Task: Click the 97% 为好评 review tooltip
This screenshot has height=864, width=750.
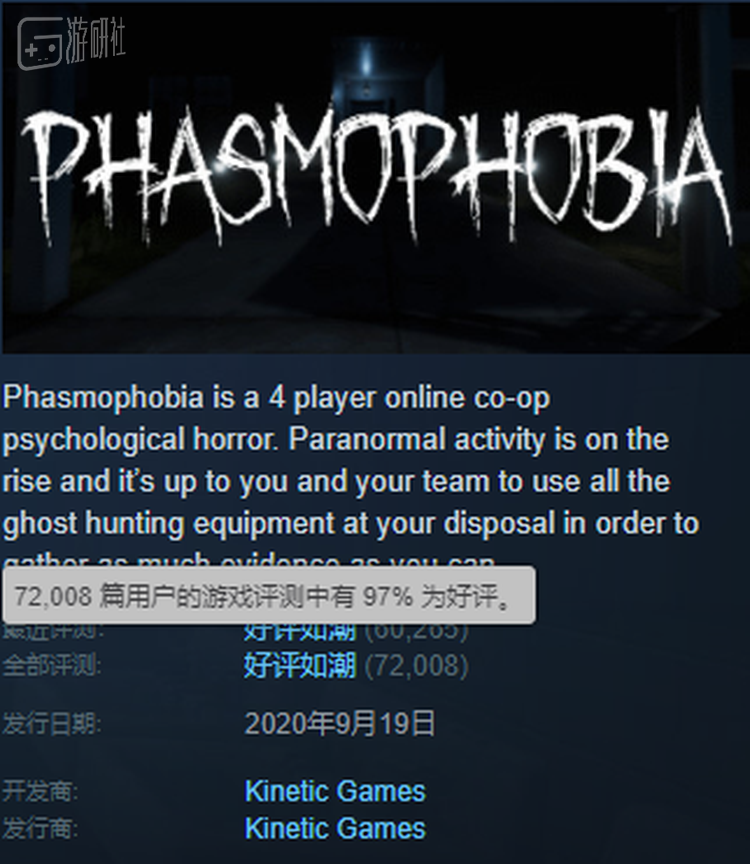Action: pyautogui.click(x=269, y=595)
